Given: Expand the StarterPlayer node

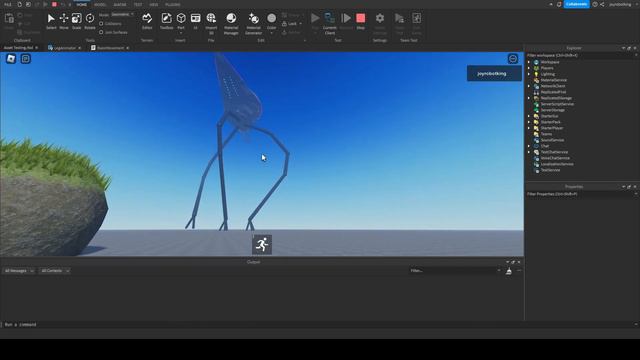Looking at the screenshot, I should pos(529,128).
